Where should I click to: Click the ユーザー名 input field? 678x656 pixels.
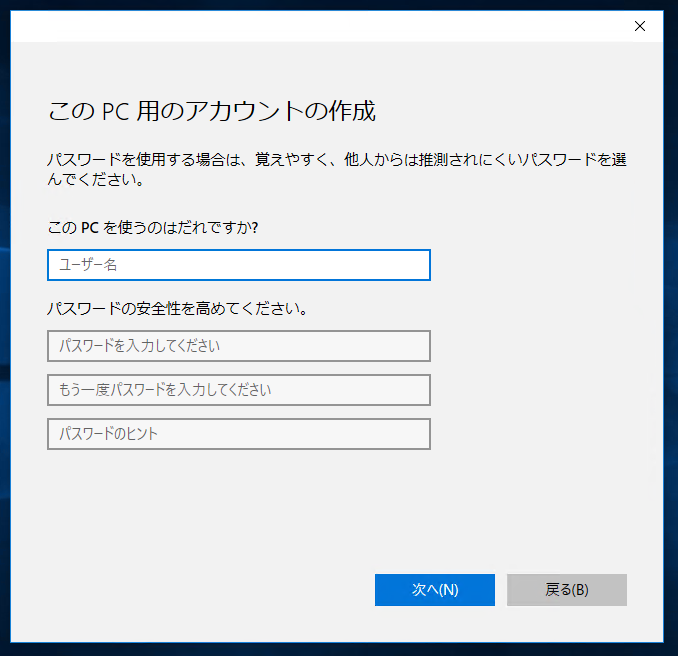coord(238,265)
